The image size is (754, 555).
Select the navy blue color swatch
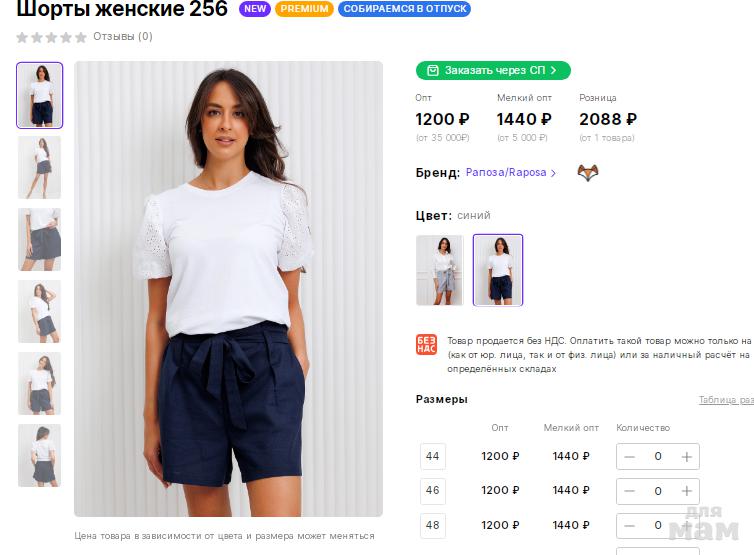[x=497, y=270]
